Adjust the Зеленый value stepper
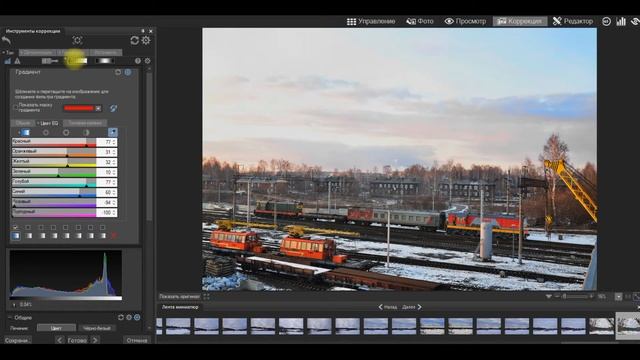This screenshot has height=360, width=640. 115,172
